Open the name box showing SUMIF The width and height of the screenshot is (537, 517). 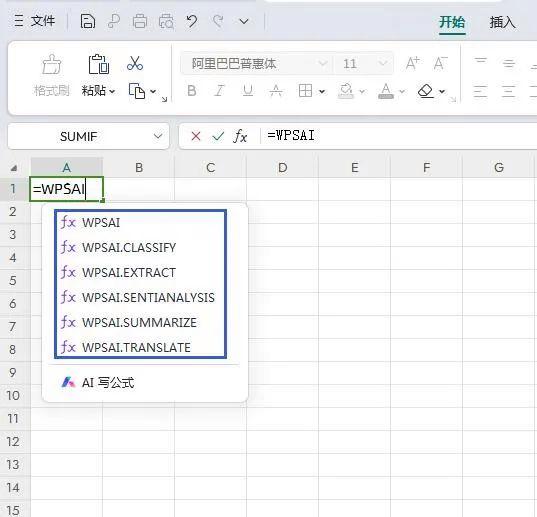point(88,136)
